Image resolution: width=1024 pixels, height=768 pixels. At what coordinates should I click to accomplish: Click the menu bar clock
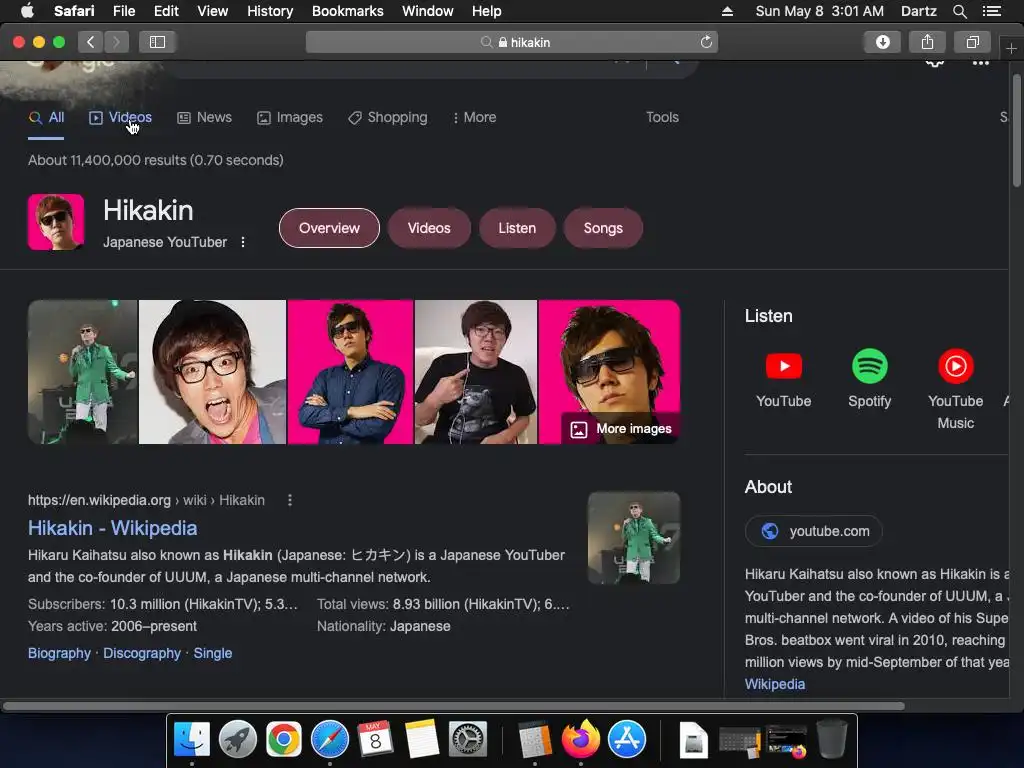click(820, 11)
